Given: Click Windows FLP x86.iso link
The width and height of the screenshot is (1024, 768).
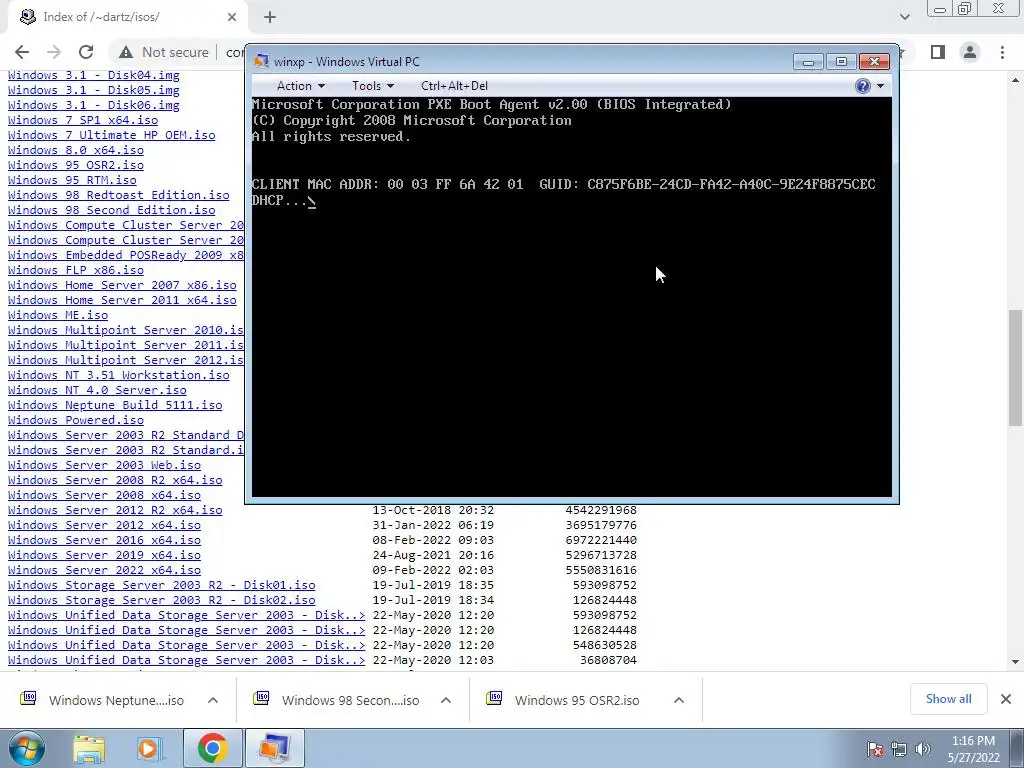Looking at the screenshot, I should (x=76, y=270).
